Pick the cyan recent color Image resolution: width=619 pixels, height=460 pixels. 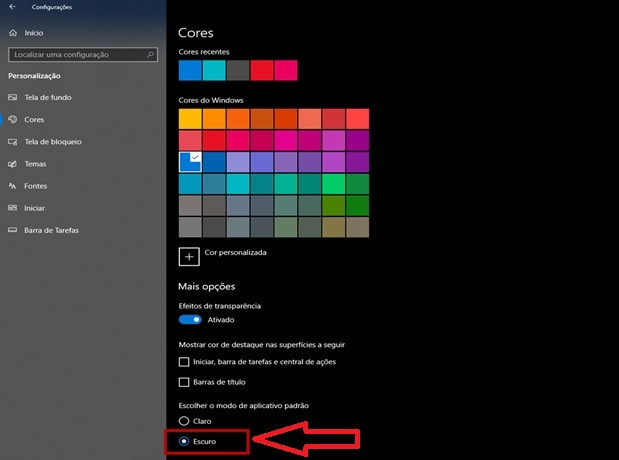coord(214,70)
